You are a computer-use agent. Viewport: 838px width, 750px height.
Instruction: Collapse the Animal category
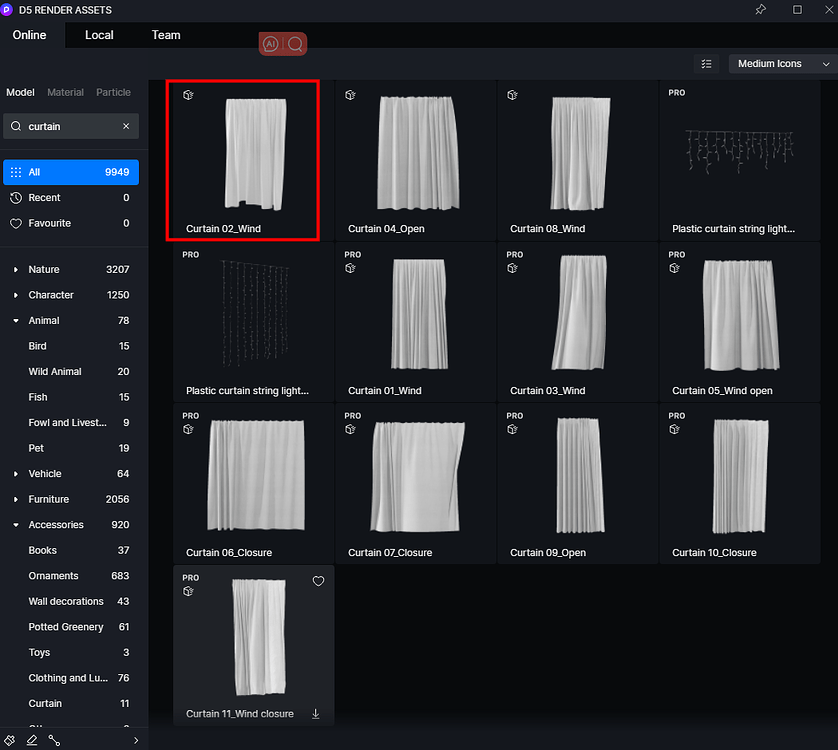pyautogui.click(x=14, y=320)
